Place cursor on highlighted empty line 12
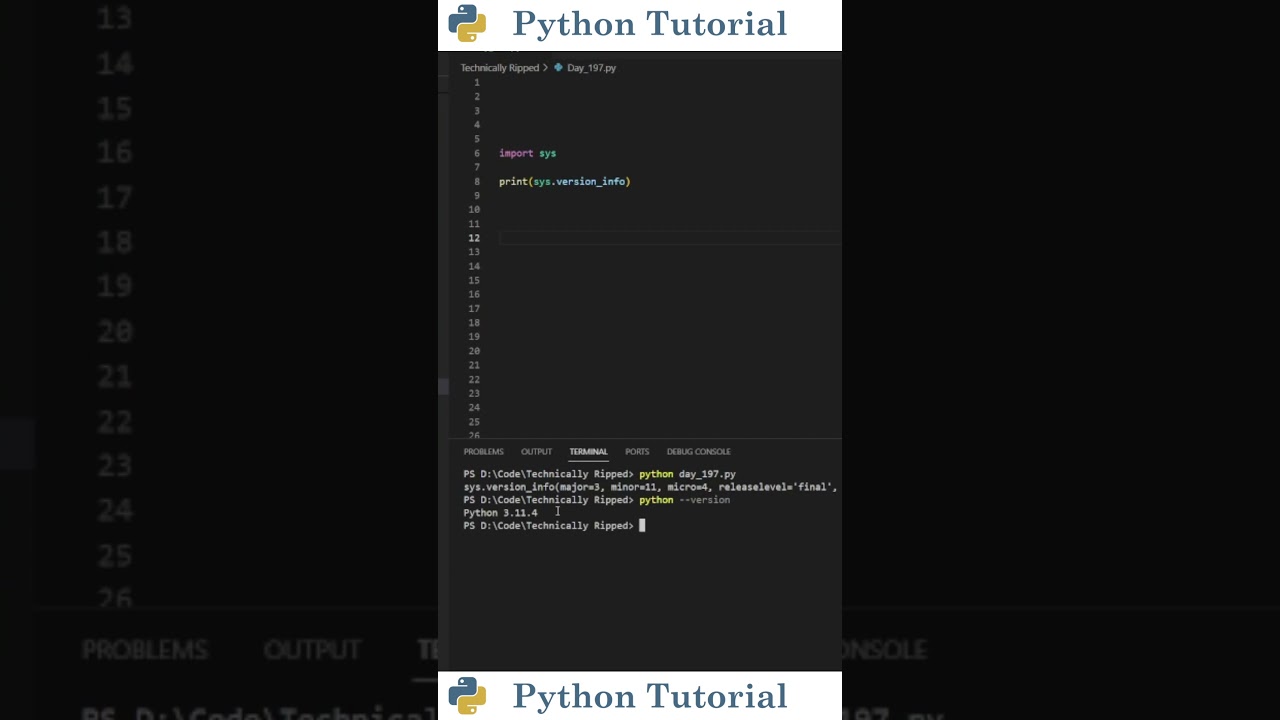This screenshot has height=720, width=1280. (670, 238)
